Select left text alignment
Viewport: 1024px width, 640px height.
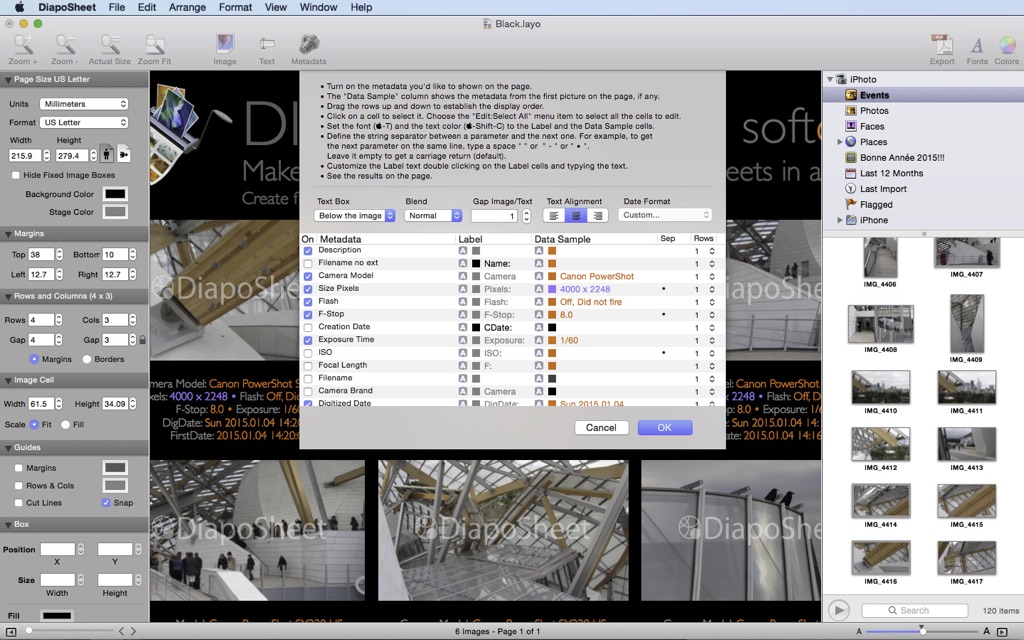(x=554, y=216)
